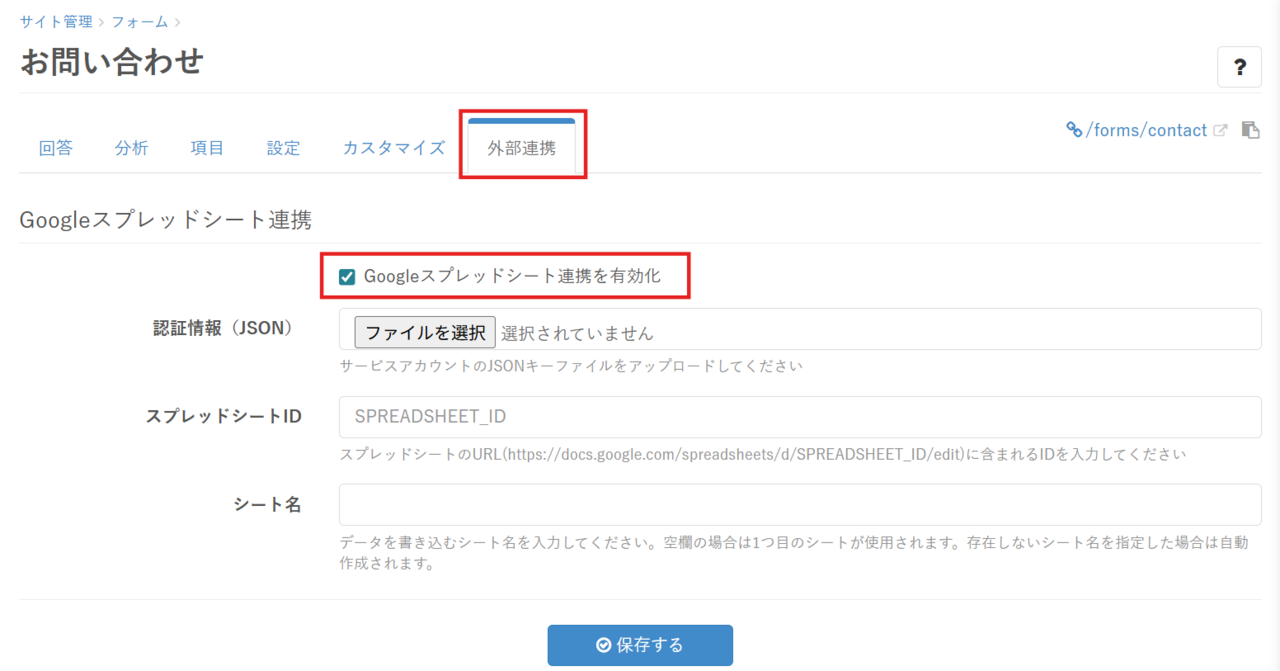Open the 分析 tab
The height and width of the screenshot is (671, 1280).
131,148
